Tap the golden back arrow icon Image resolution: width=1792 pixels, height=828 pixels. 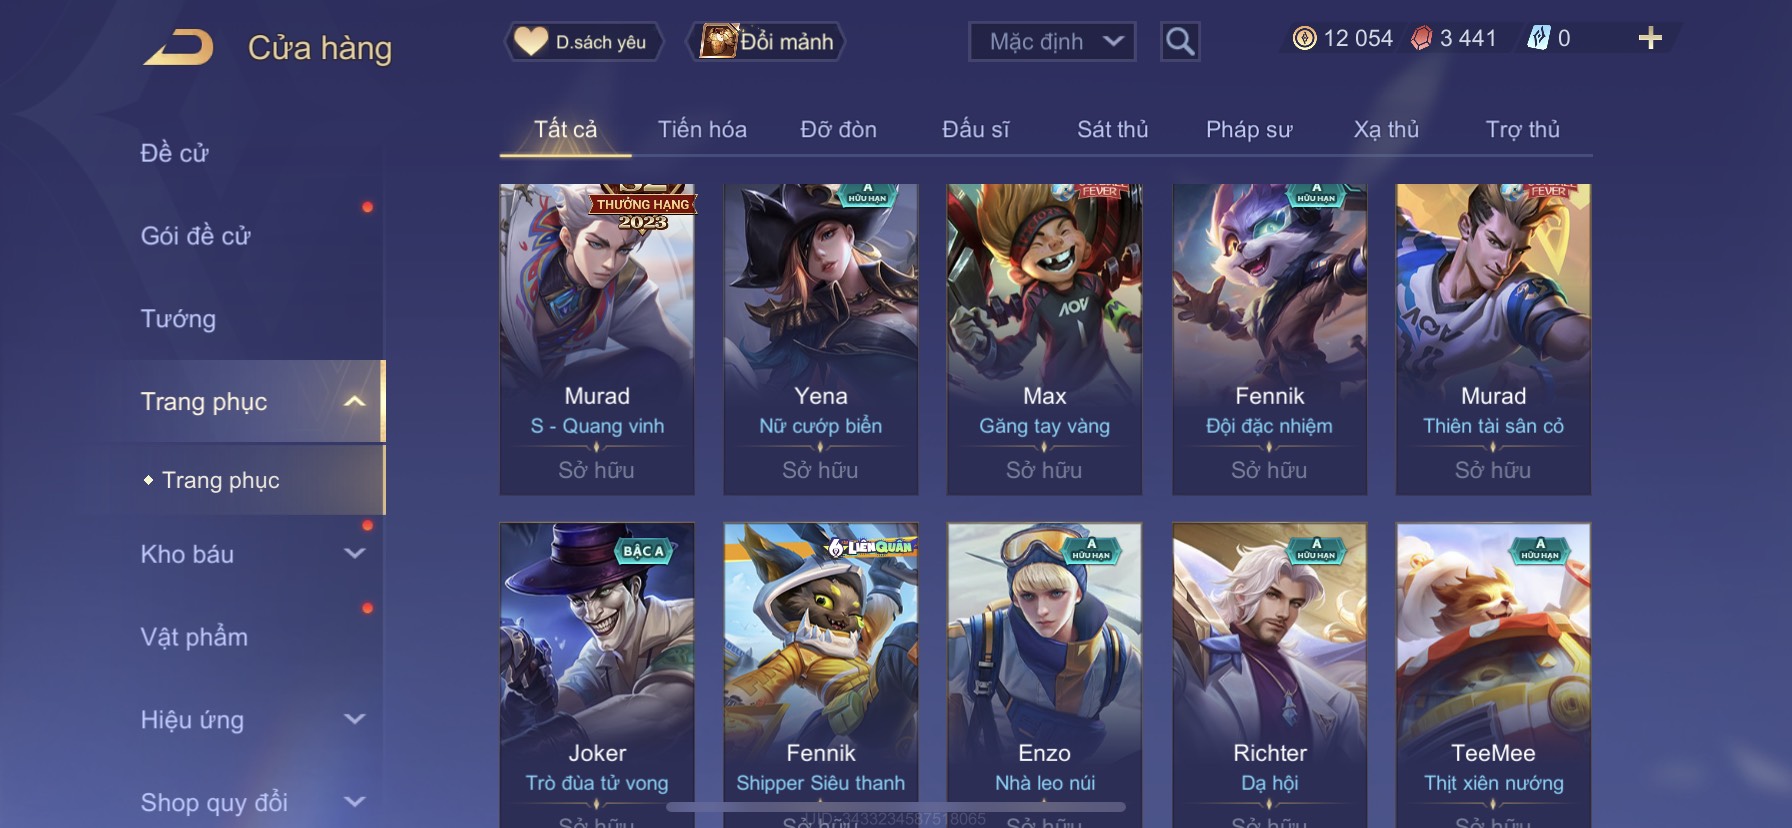(x=178, y=47)
